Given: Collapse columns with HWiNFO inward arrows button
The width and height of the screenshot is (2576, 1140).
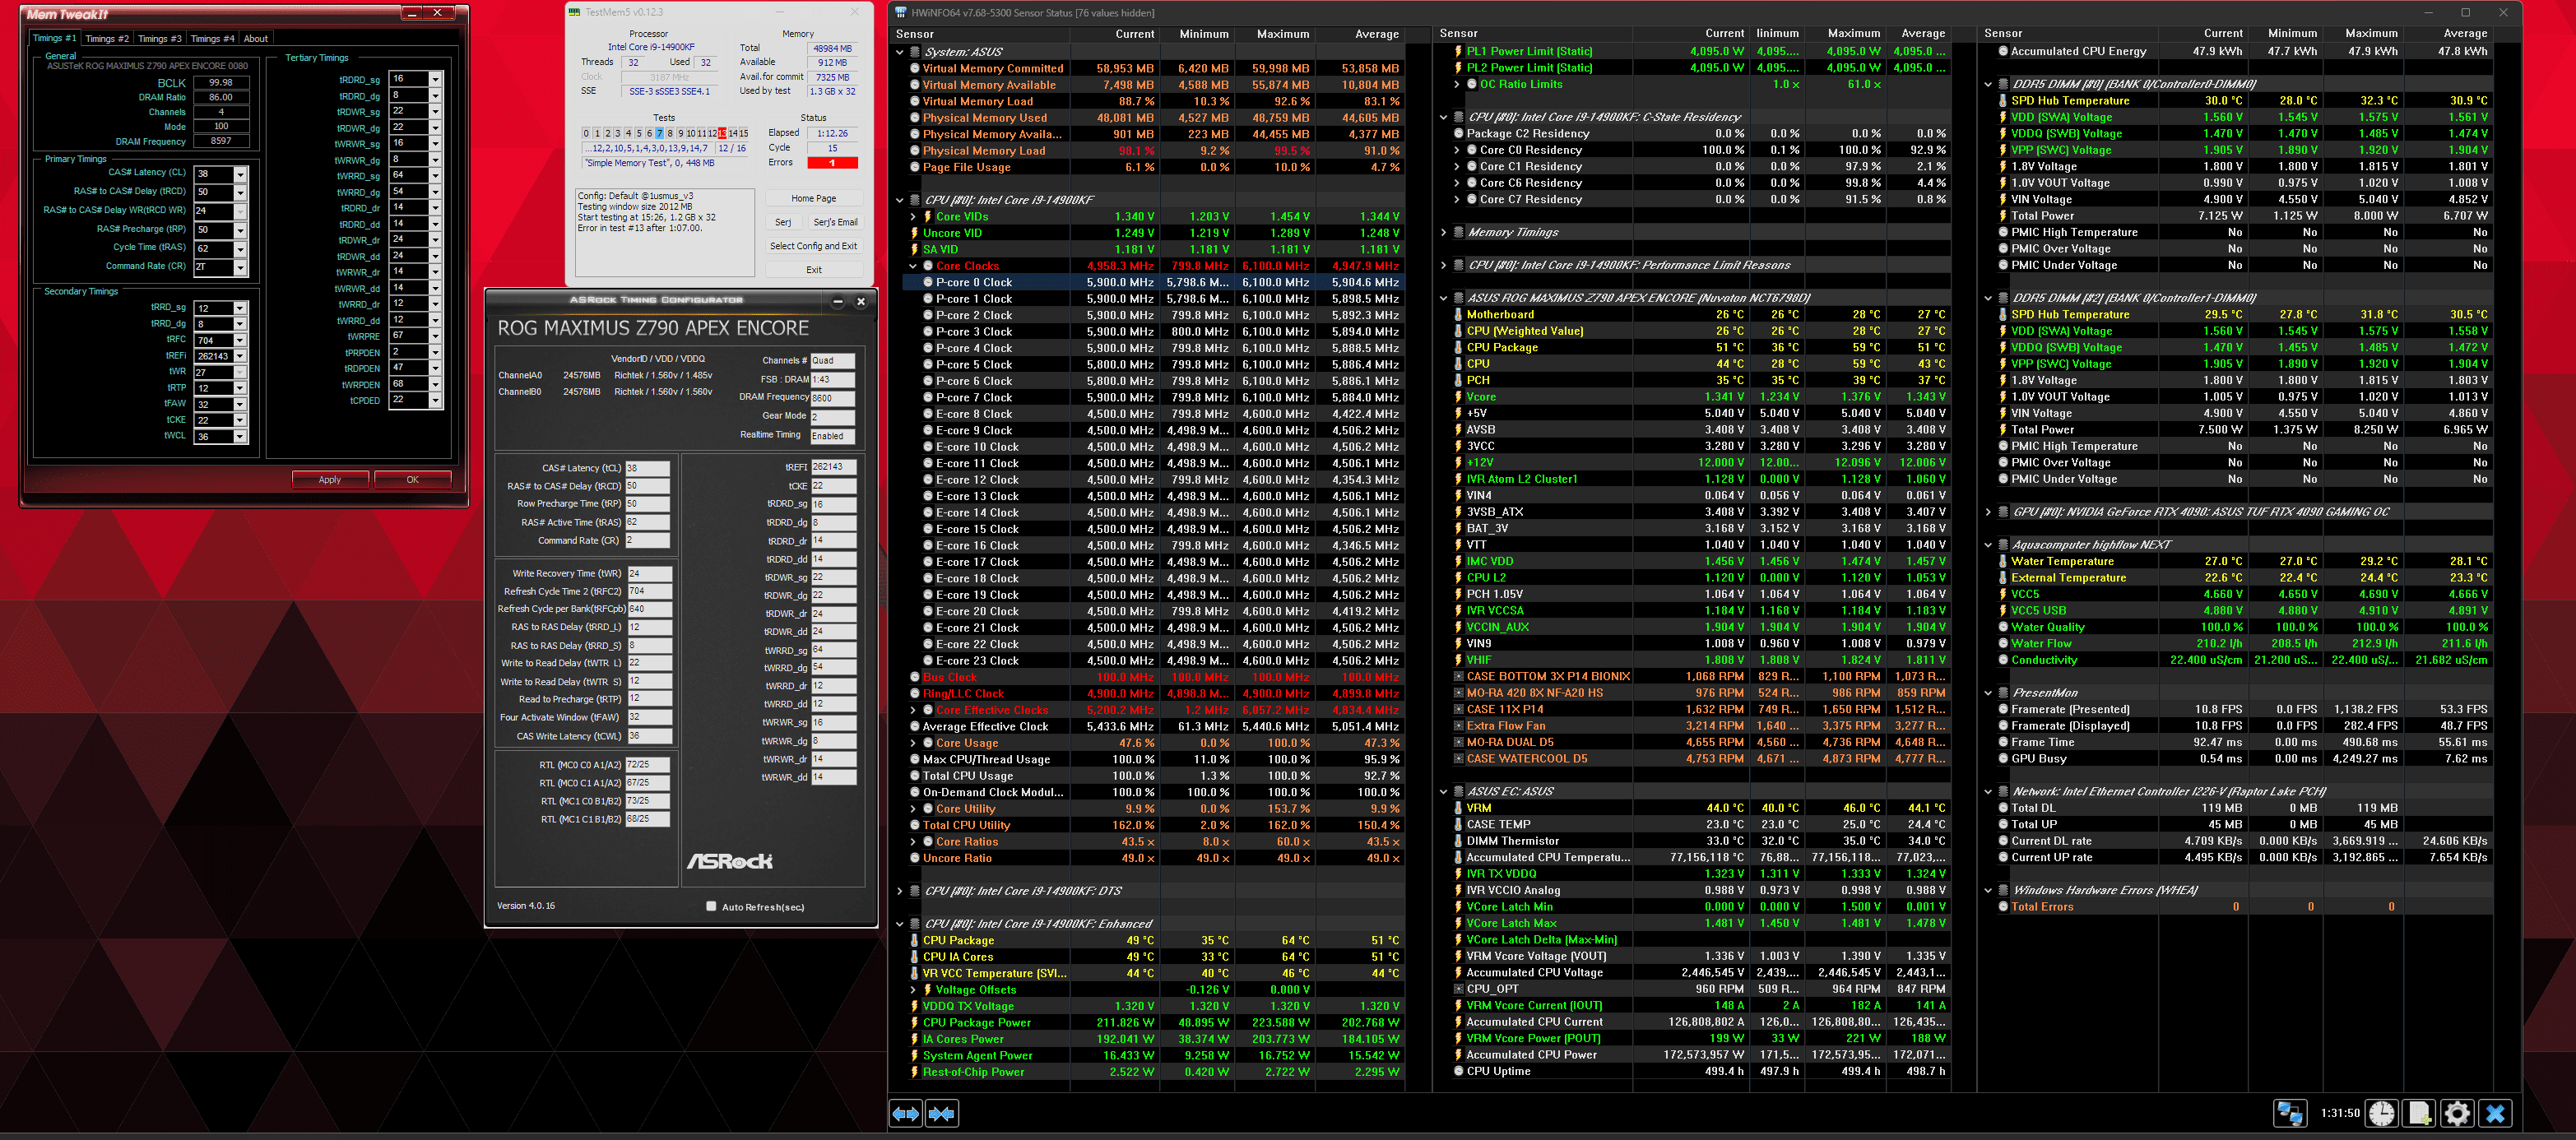Looking at the screenshot, I should (x=942, y=1113).
